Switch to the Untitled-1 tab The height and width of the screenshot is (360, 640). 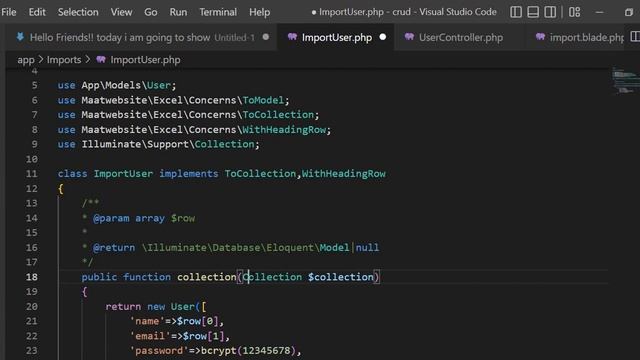coord(141,38)
